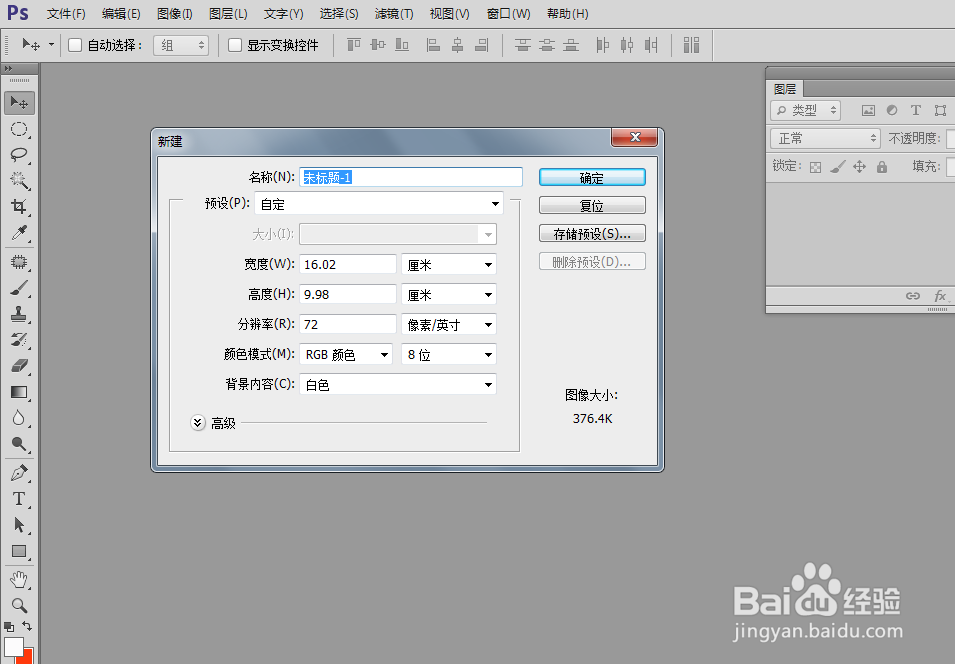Click the 确定 button
Screen dimensions: 955x664
click(x=591, y=176)
